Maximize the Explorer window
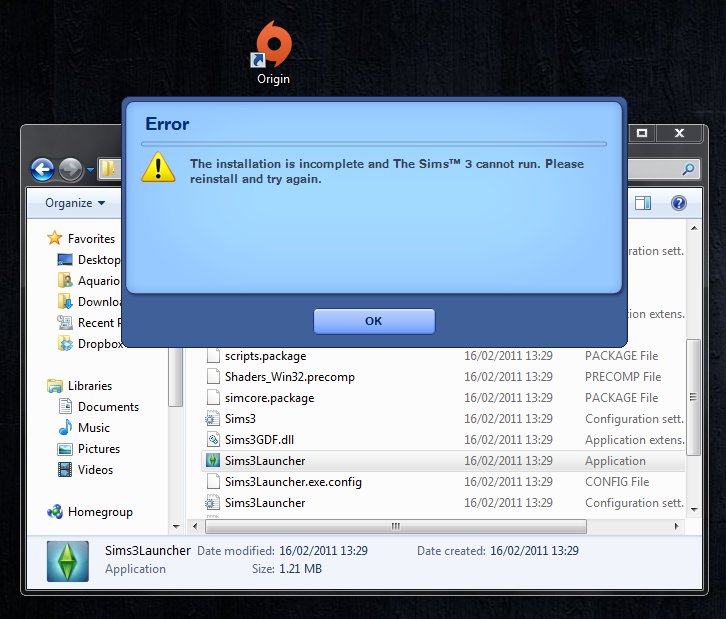 click(x=642, y=133)
